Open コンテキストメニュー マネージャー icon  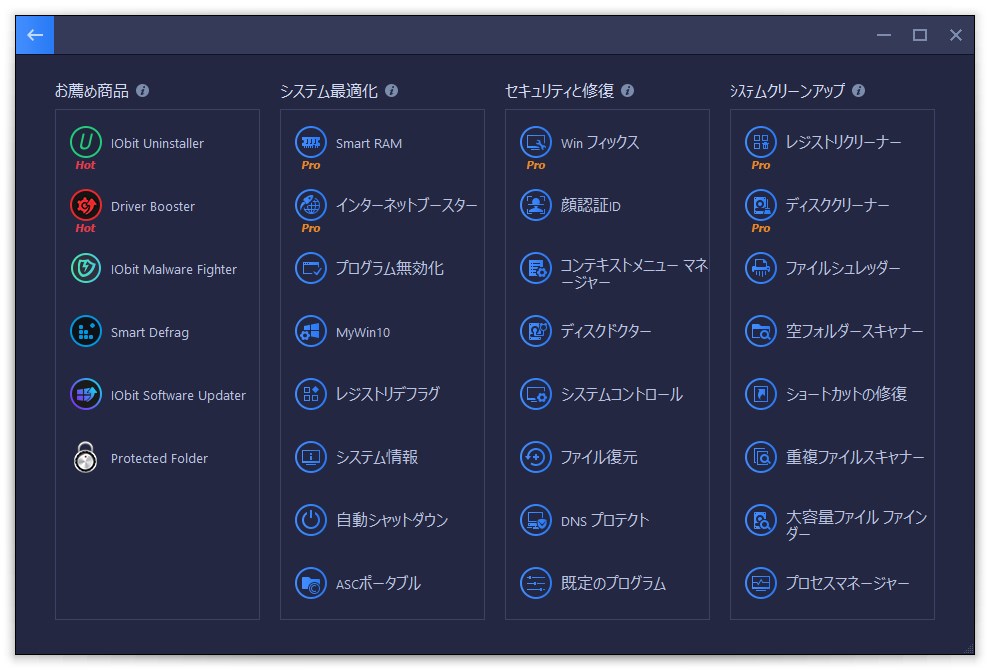[x=535, y=268]
